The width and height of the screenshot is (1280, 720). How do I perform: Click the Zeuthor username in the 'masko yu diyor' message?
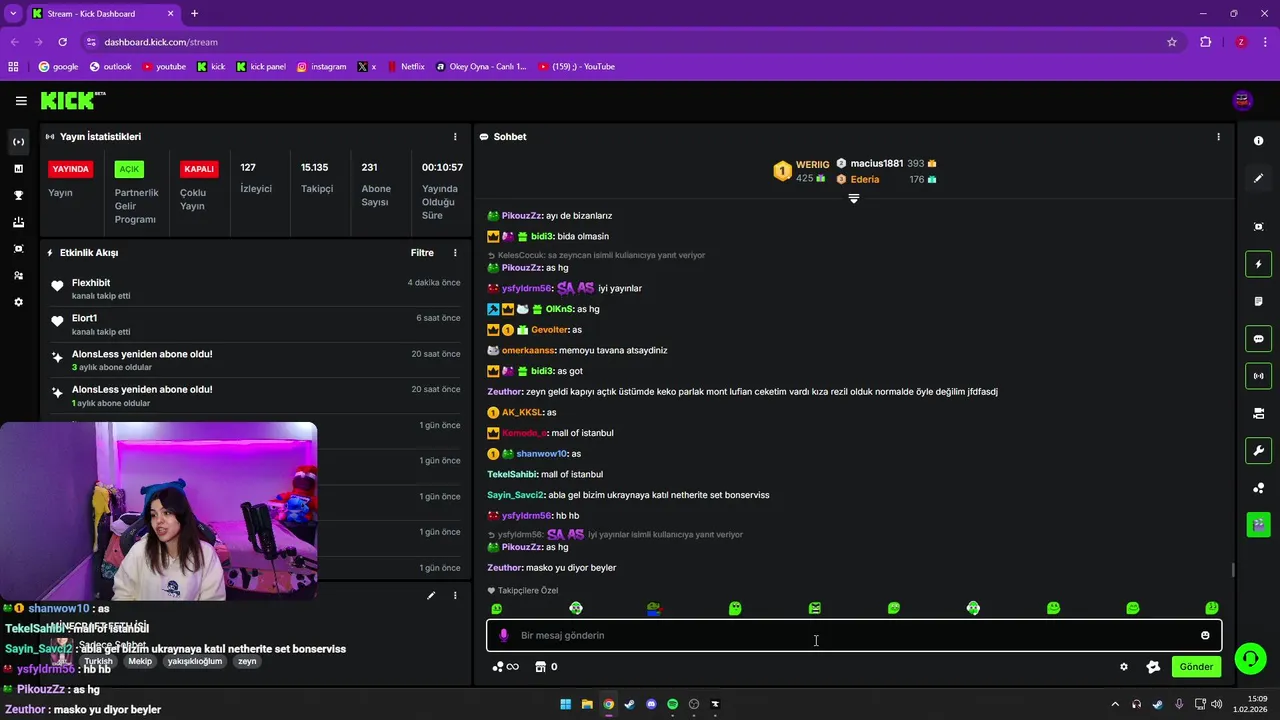tap(504, 568)
